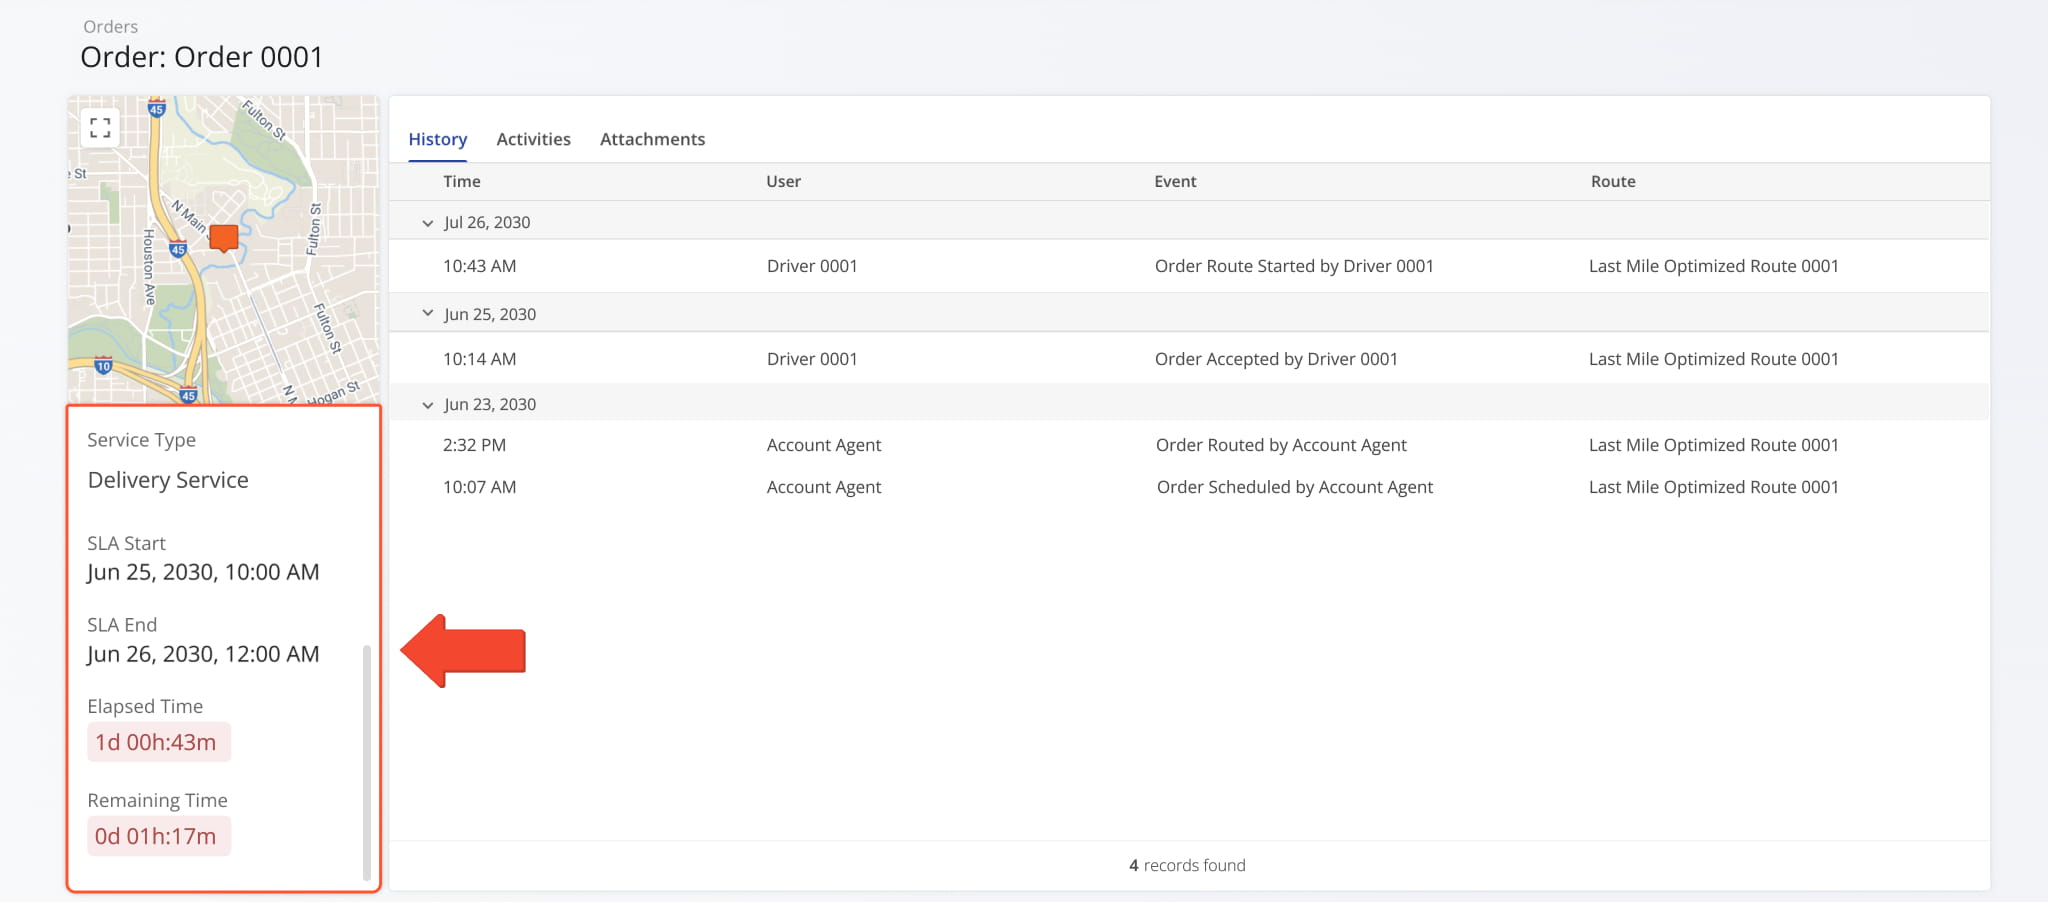Image resolution: width=2048 pixels, height=902 pixels.
Task: Switch to the Activities tab
Action: coord(533,139)
